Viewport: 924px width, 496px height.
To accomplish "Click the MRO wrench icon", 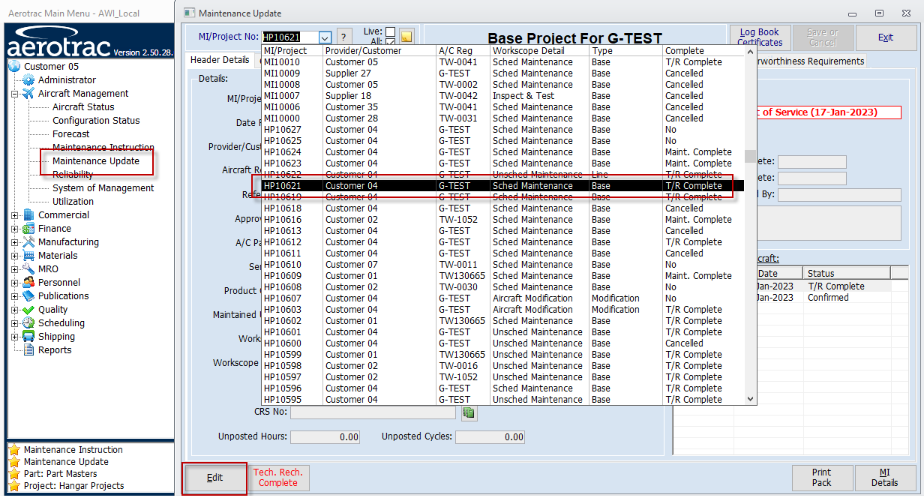I will click(x=28, y=269).
